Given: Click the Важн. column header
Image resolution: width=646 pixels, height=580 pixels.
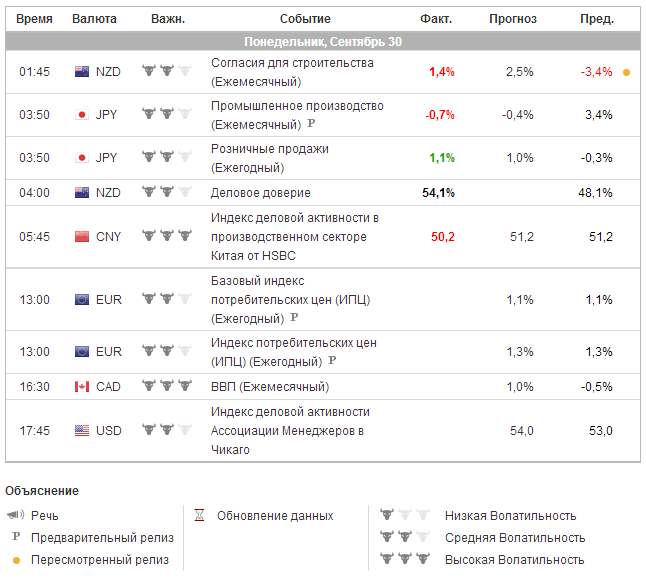Looking at the screenshot, I should [166, 19].
